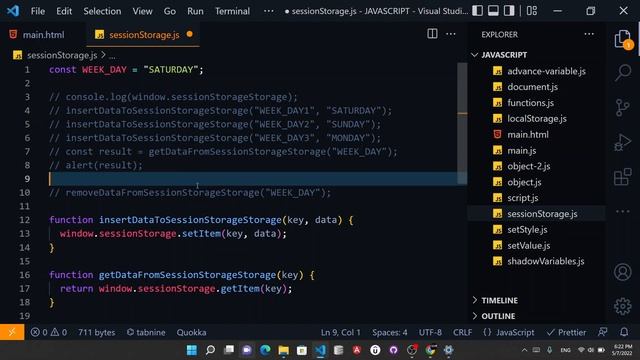The image size is (640, 360).
Task: Toggle the Primary Side Bar layout icon
Action: click(x=478, y=11)
